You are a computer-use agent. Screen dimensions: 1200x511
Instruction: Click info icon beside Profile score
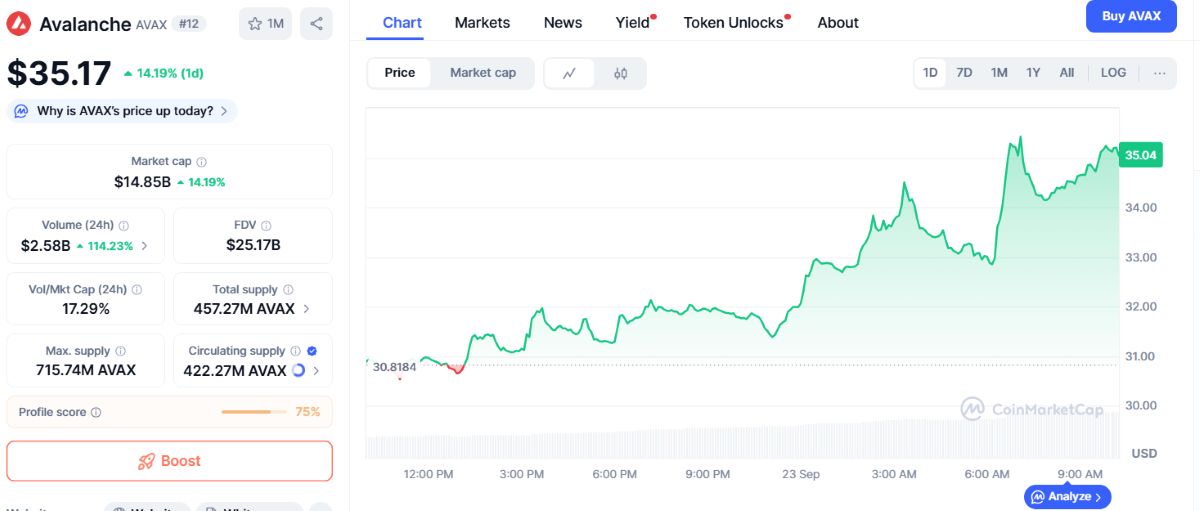pyautogui.click(x=96, y=413)
